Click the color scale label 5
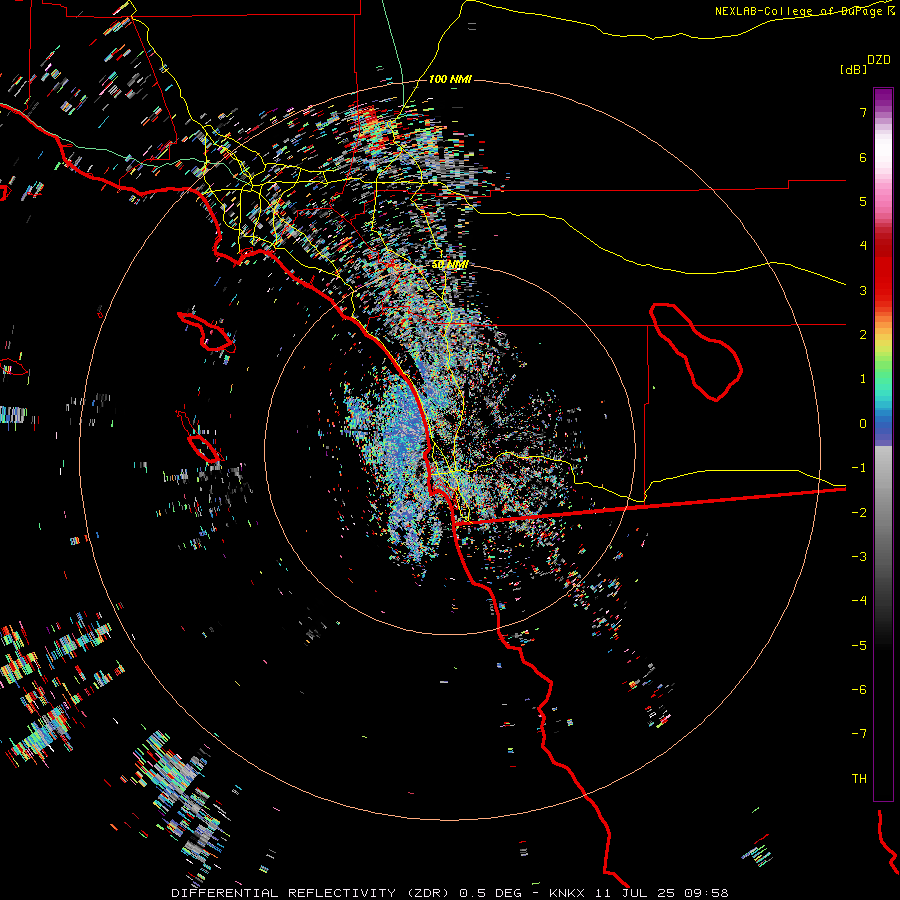 click(x=863, y=201)
